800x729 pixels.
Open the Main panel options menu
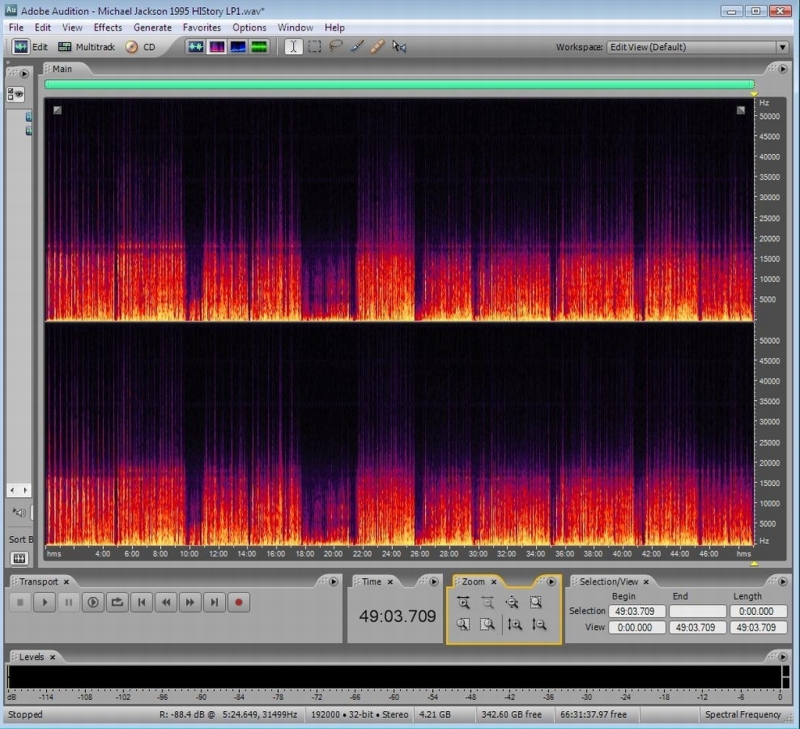coord(783,69)
